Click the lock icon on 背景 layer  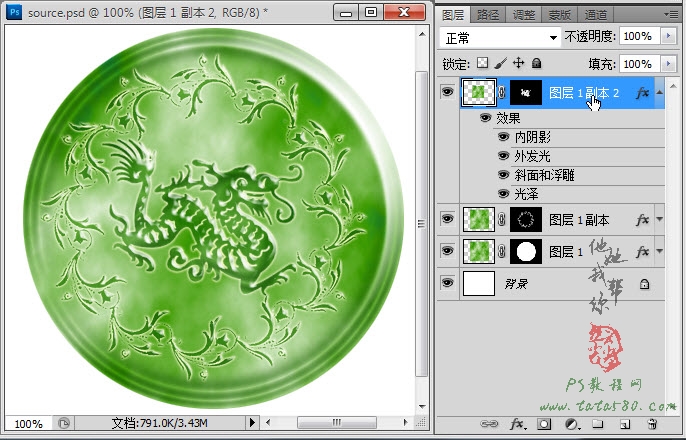click(x=644, y=284)
